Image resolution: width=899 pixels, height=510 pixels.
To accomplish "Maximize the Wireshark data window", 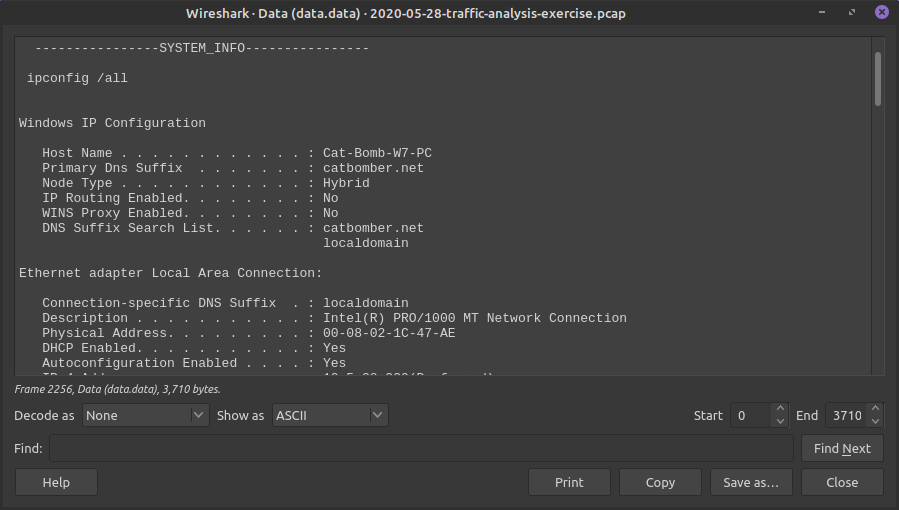I will pos(852,12).
